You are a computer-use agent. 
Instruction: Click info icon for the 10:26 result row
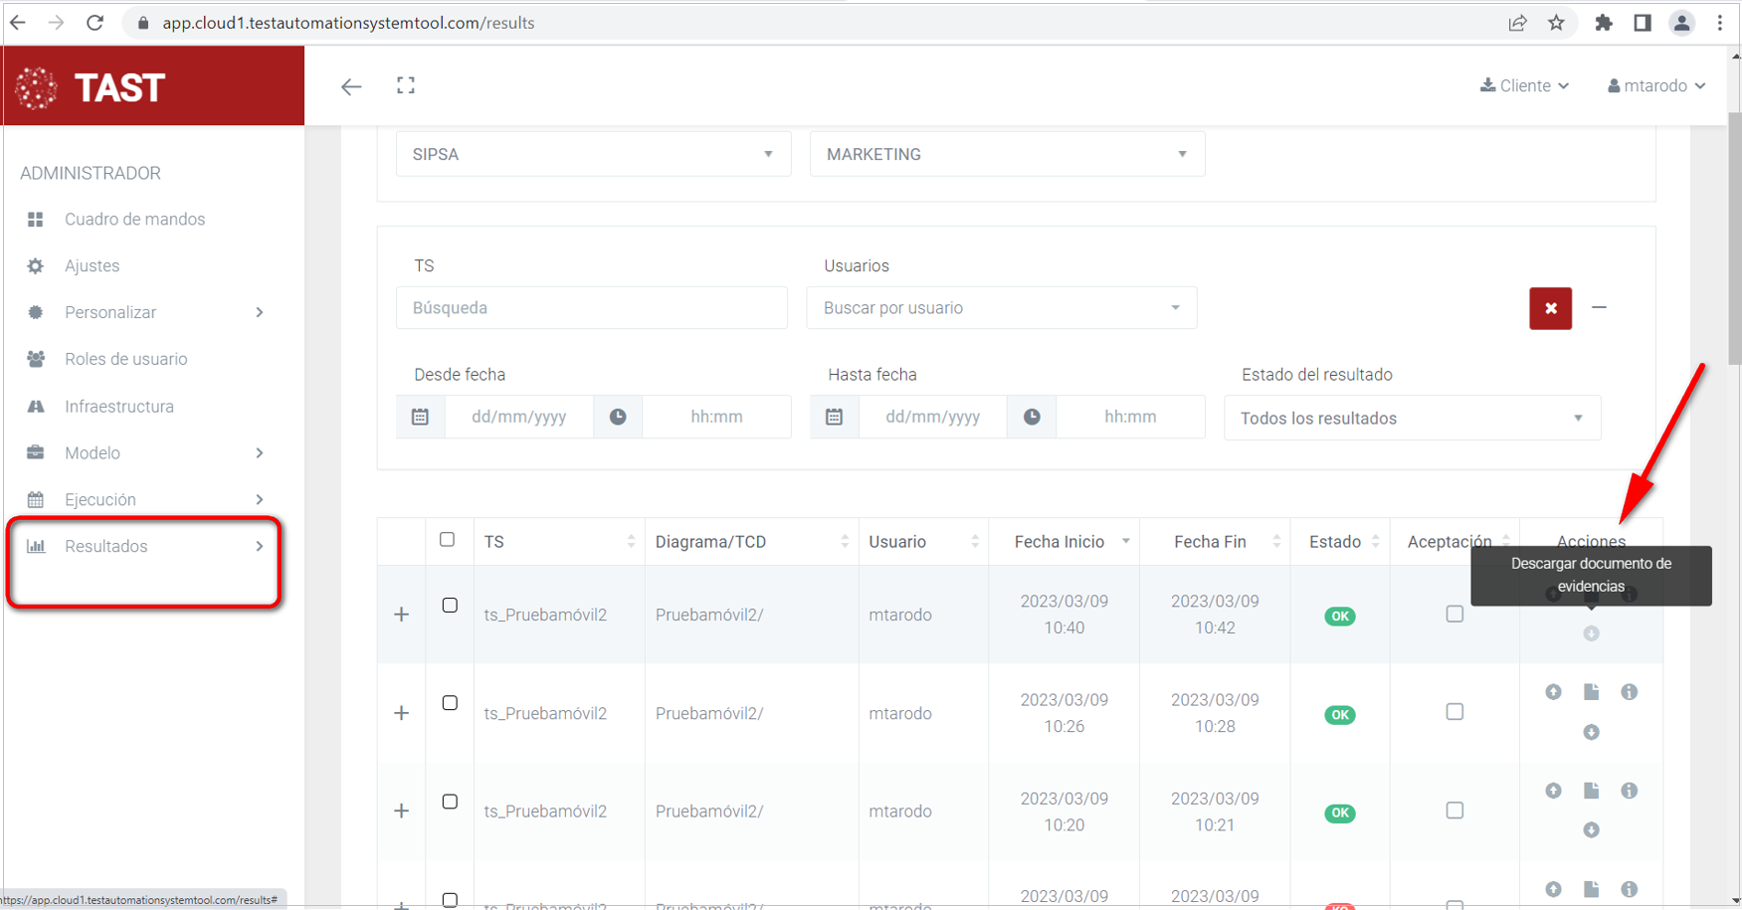(x=1629, y=692)
